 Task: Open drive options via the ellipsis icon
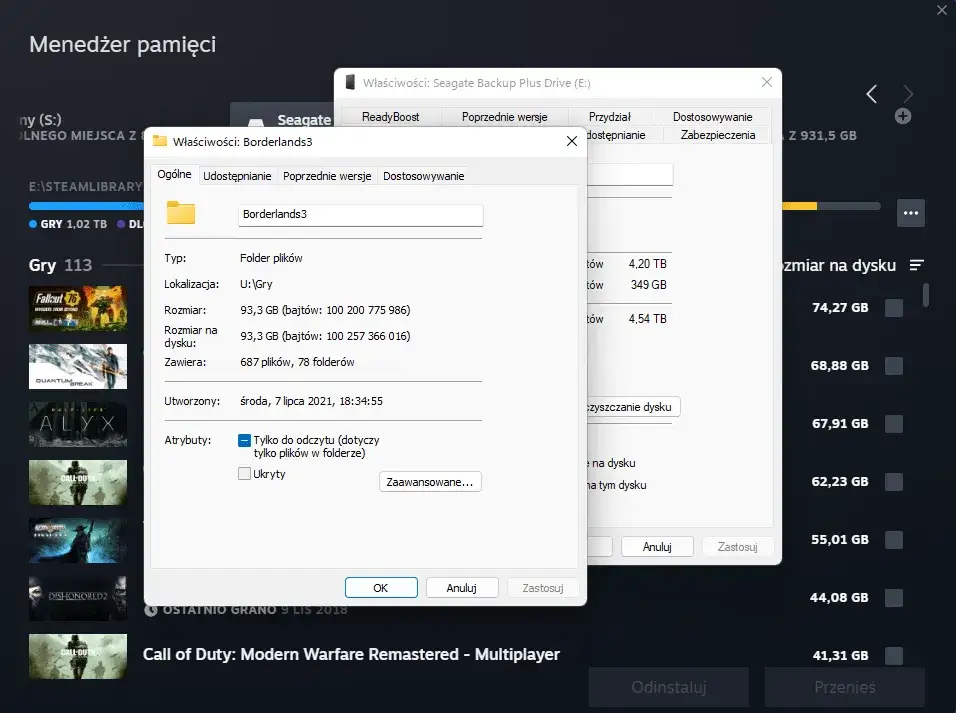click(911, 213)
